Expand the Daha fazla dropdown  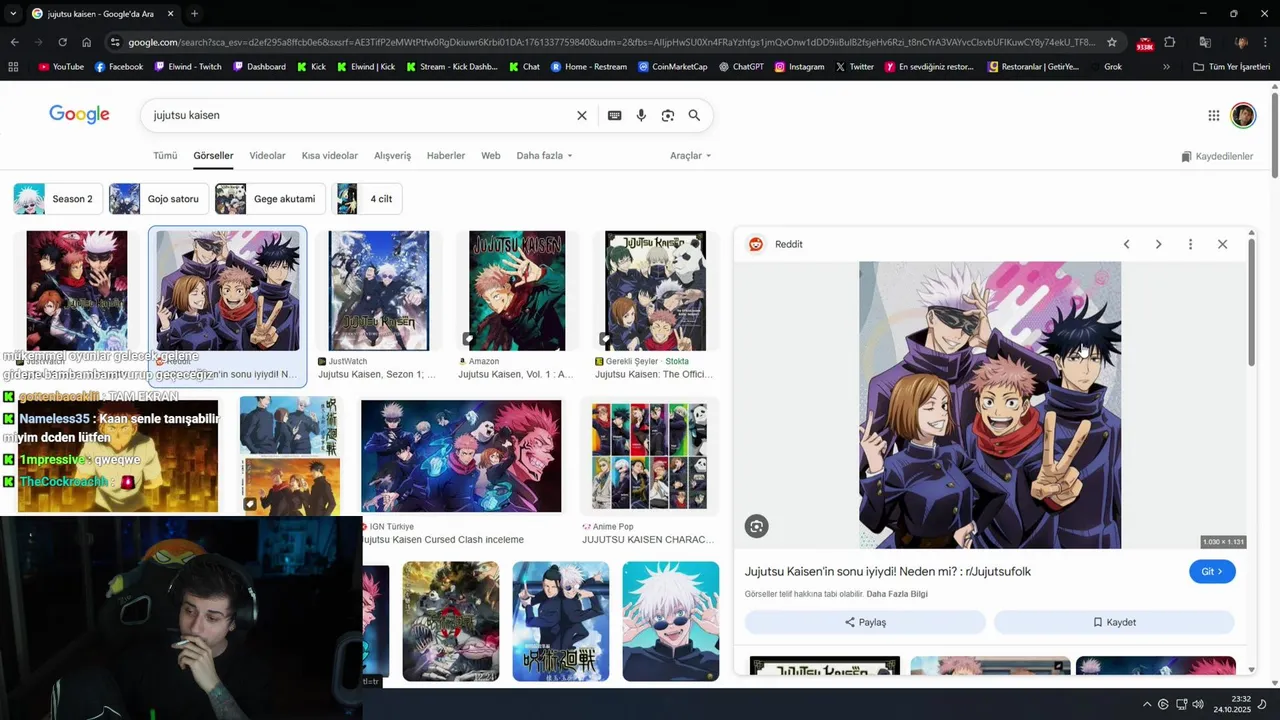coord(544,156)
